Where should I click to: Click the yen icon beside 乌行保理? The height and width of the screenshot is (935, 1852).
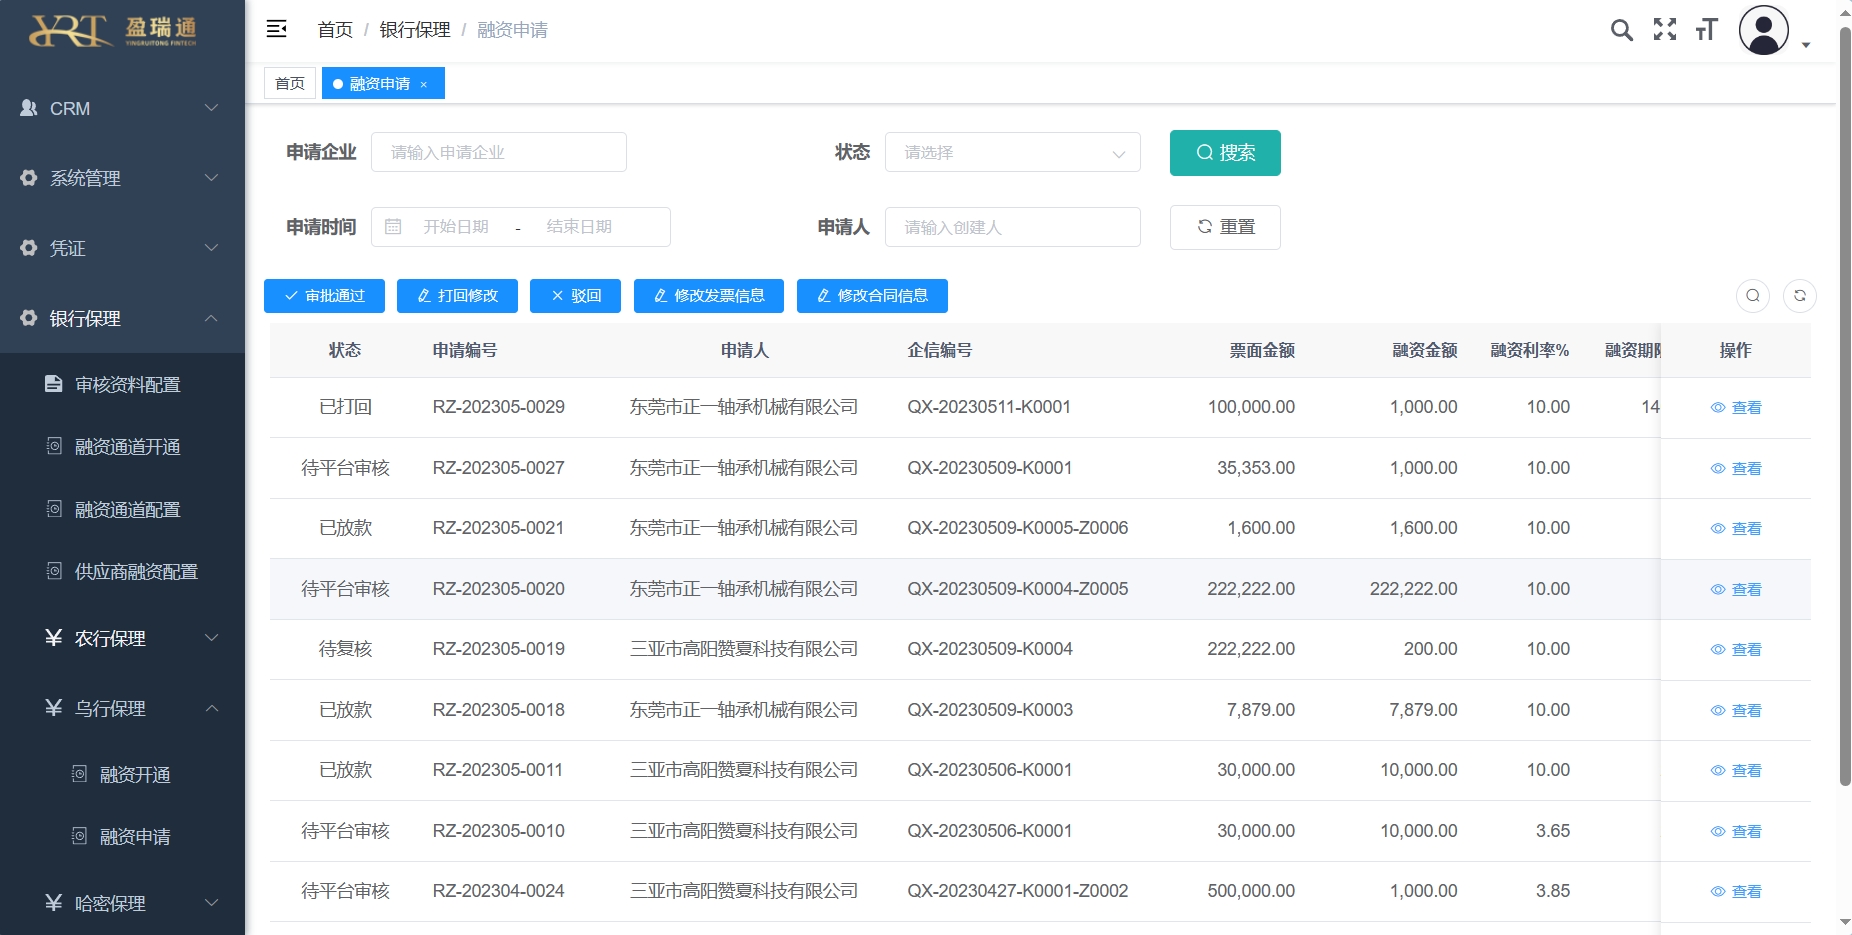point(54,708)
